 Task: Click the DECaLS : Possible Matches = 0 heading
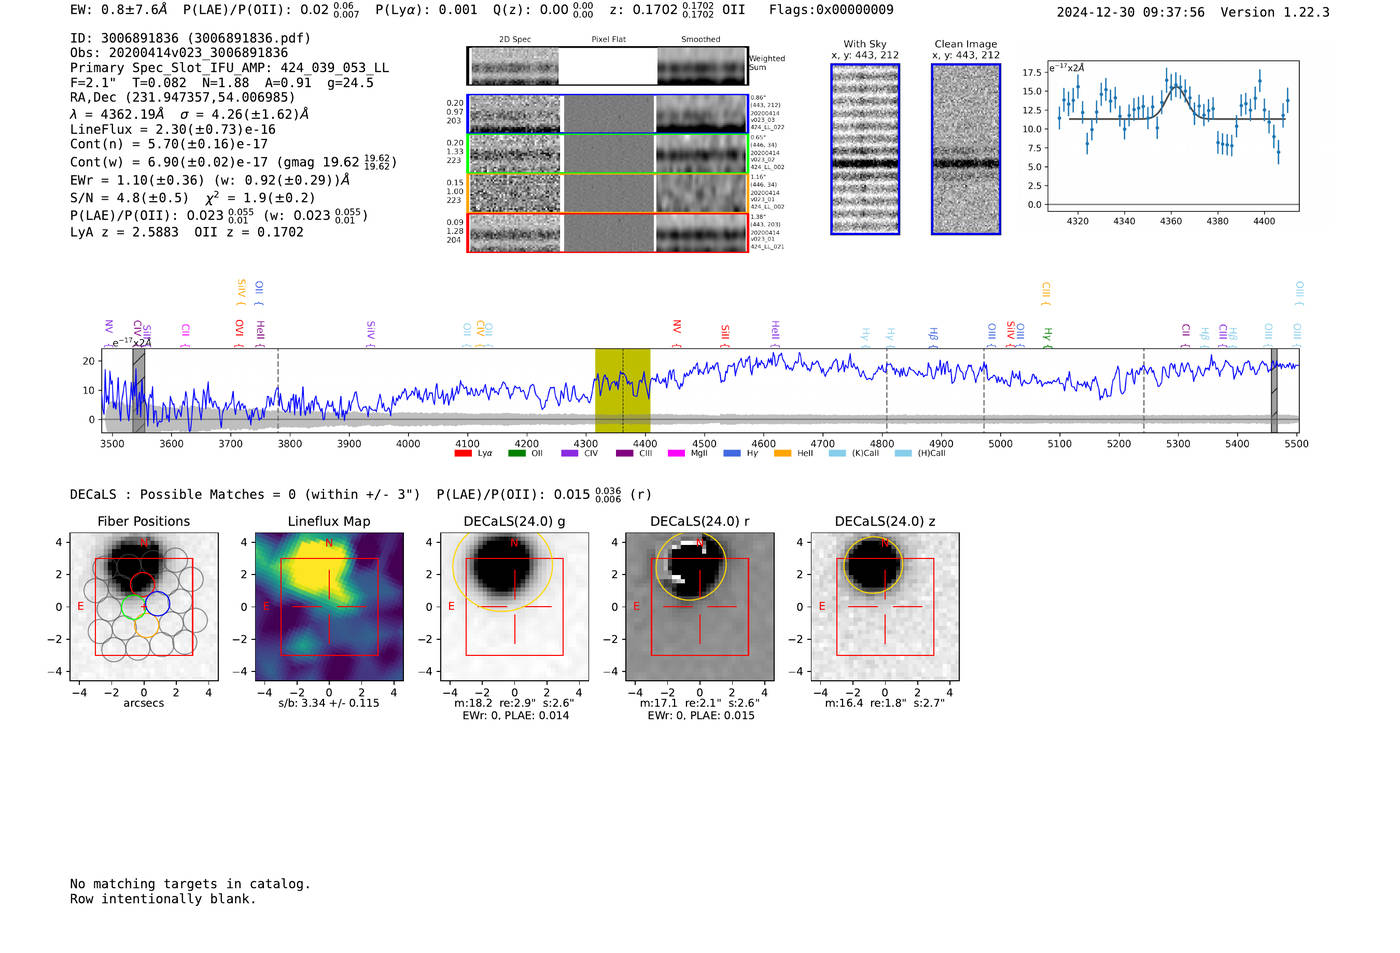pyautogui.click(x=245, y=494)
